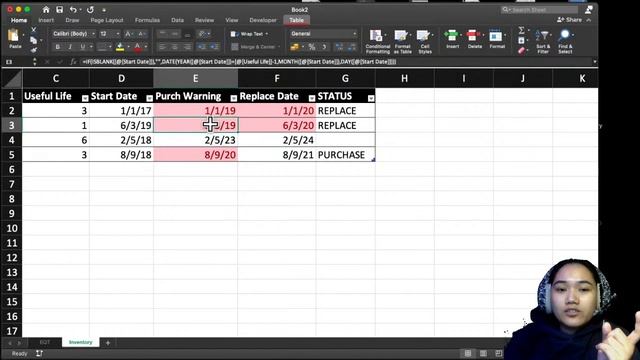Collapse the ribbon with the chevron
The width and height of the screenshot is (640, 360).
589,20
